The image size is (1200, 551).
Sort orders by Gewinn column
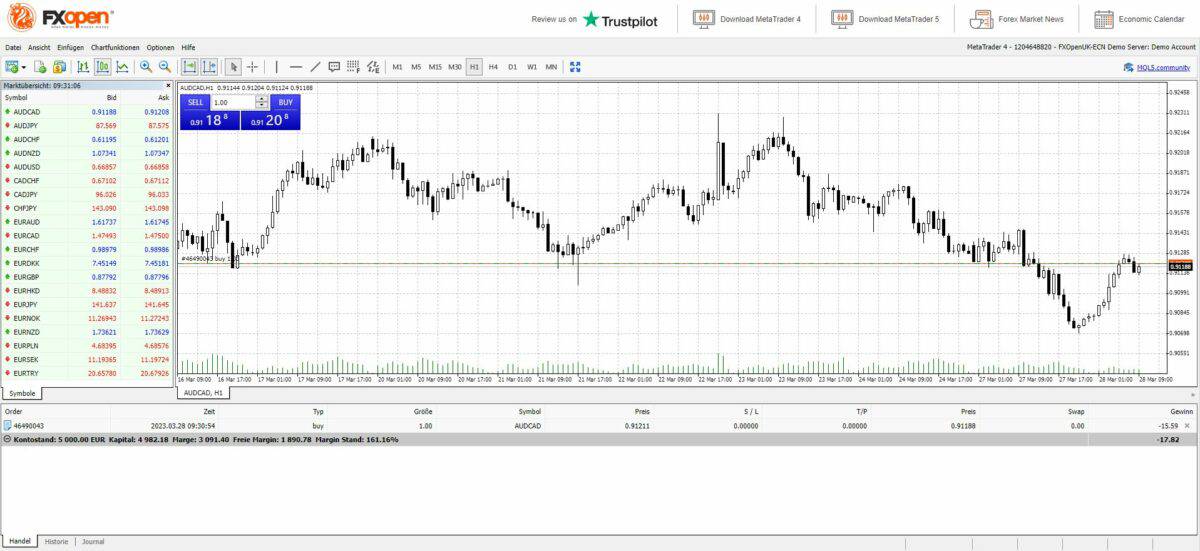coord(1182,411)
